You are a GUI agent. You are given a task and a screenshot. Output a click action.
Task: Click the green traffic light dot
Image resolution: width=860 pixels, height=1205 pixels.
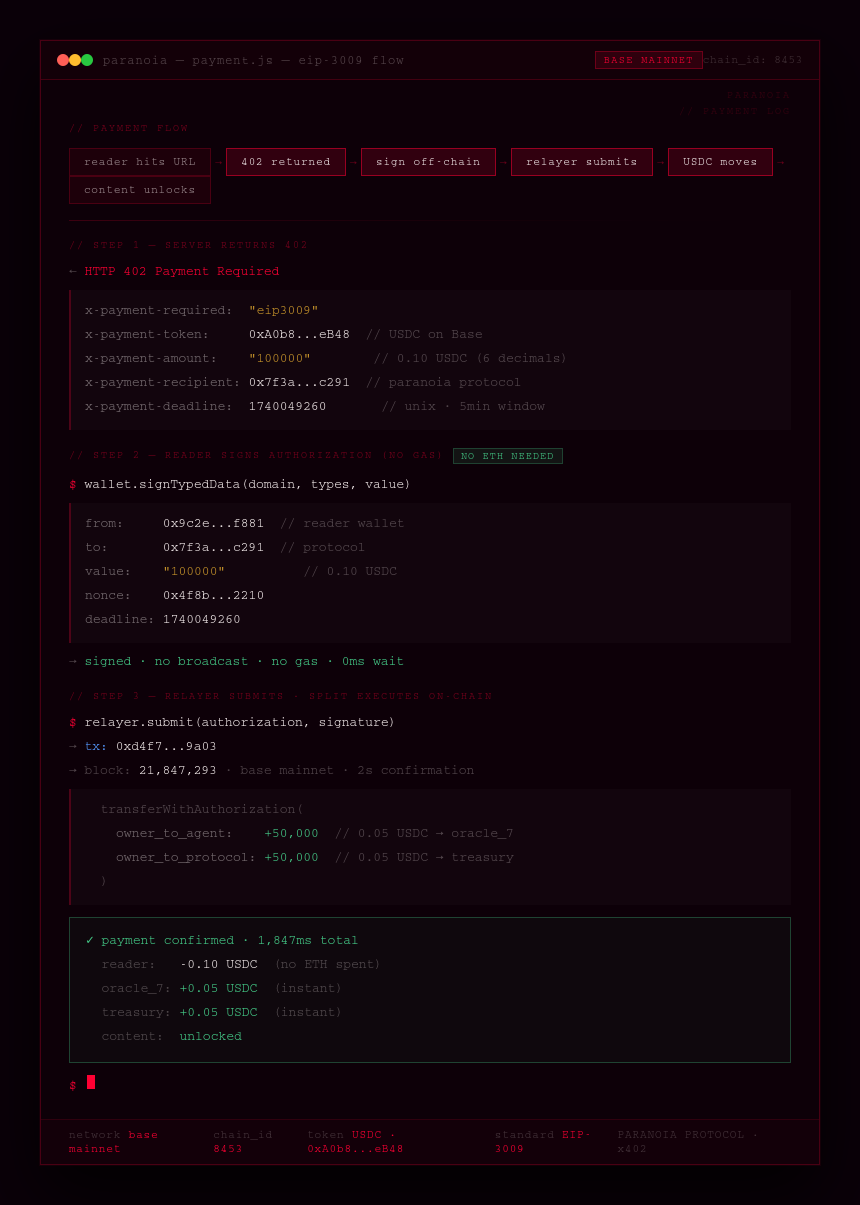[87, 59]
